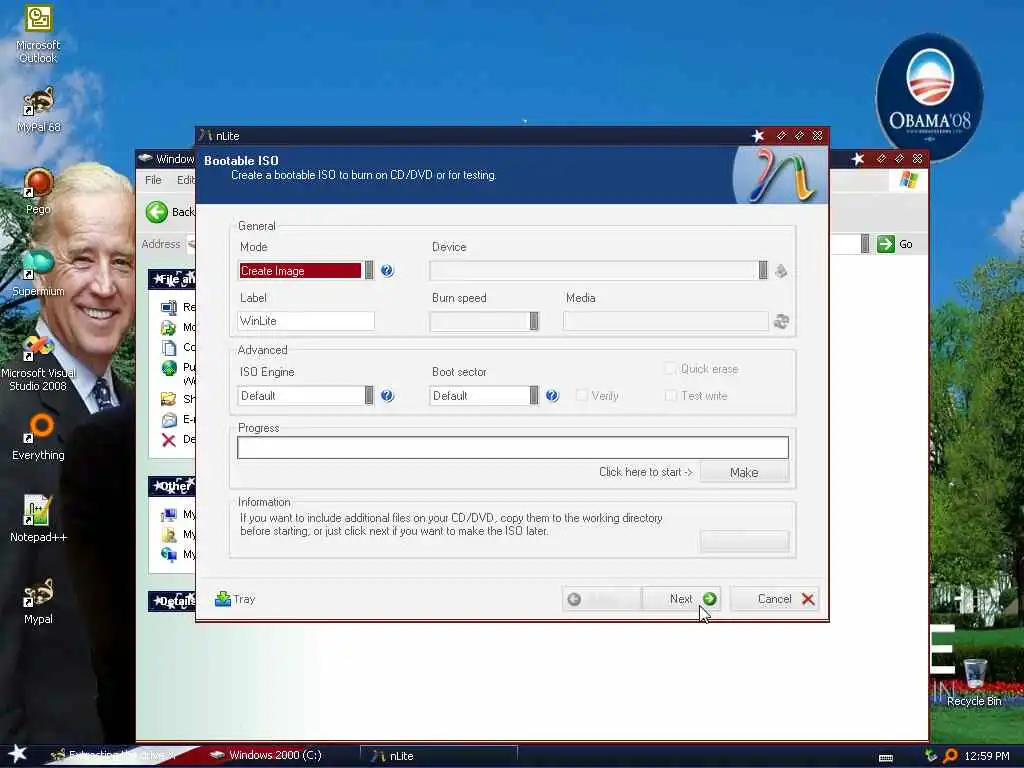Click the Boot sector help icon
Screen dimensions: 1024x768
(x=552, y=396)
